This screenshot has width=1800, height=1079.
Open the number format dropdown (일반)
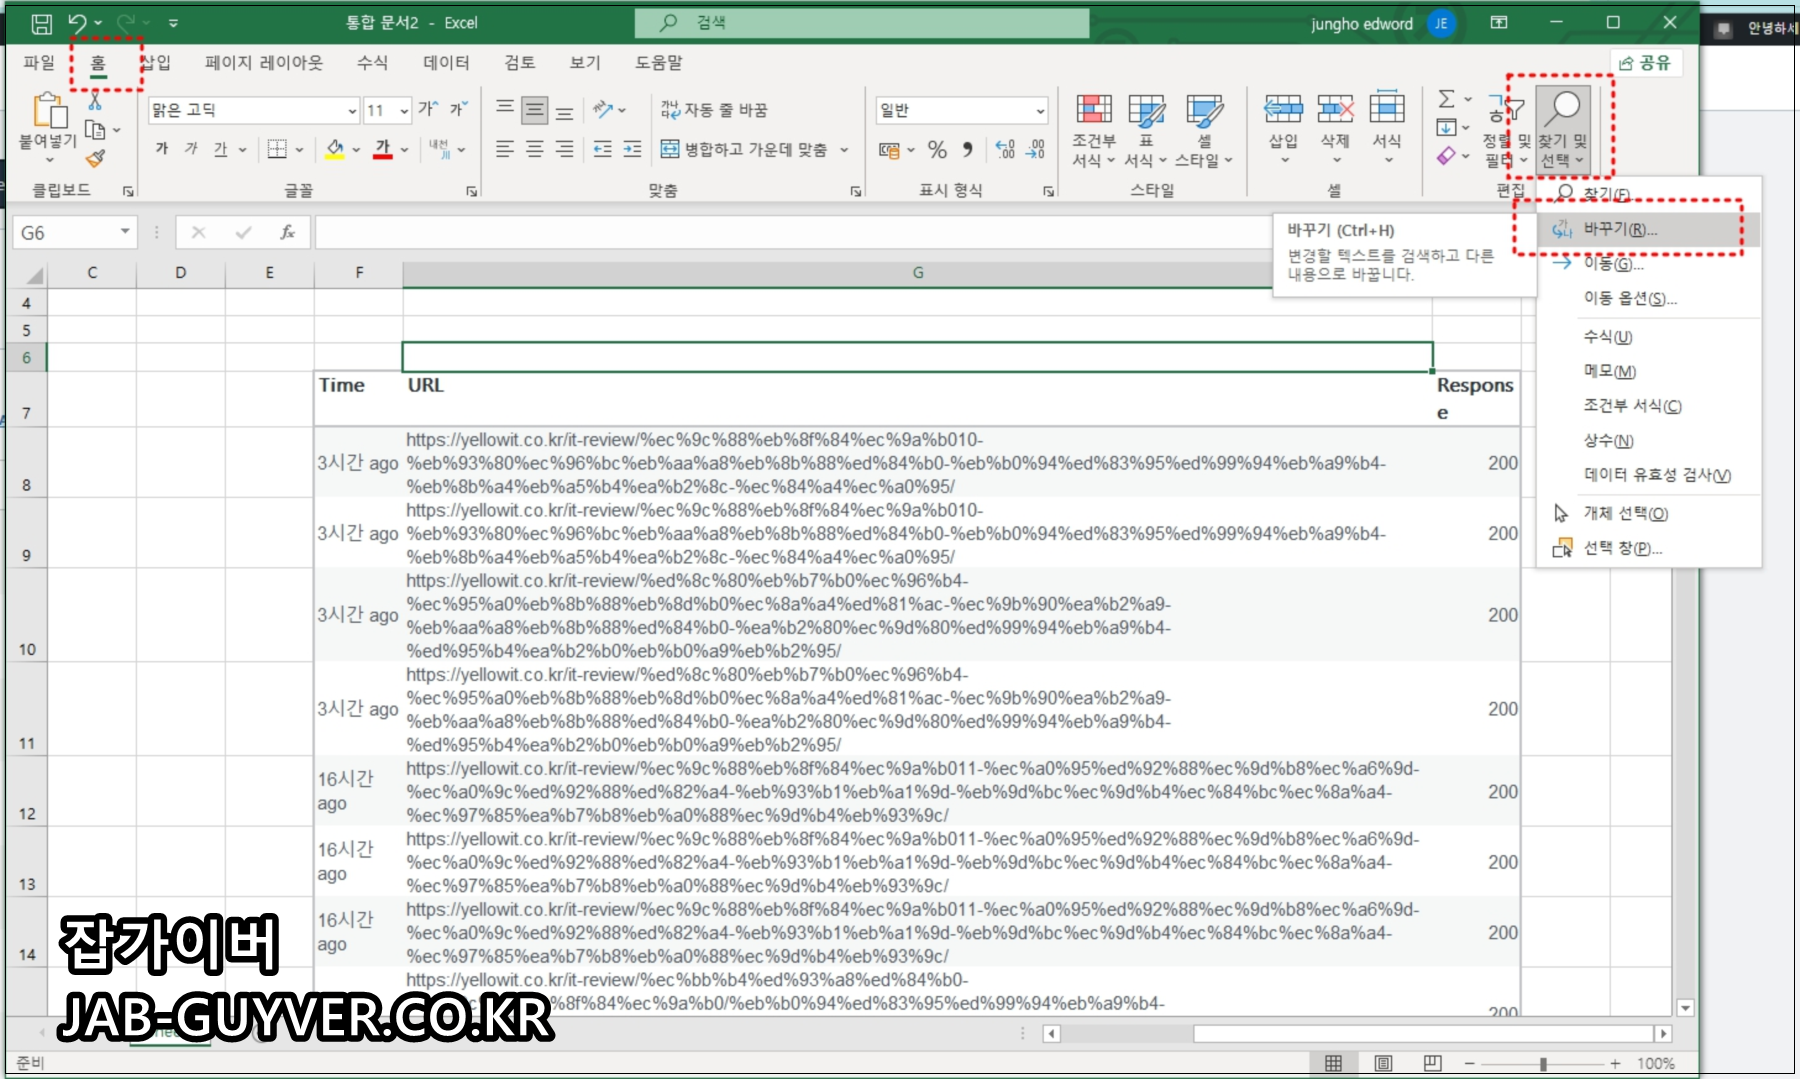click(x=1040, y=111)
